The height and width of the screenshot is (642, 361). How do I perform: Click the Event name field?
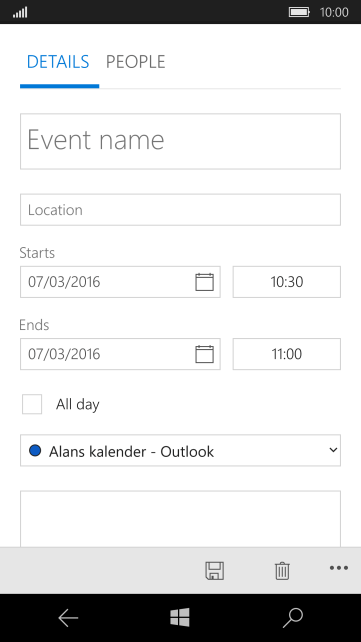click(x=180, y=141)
